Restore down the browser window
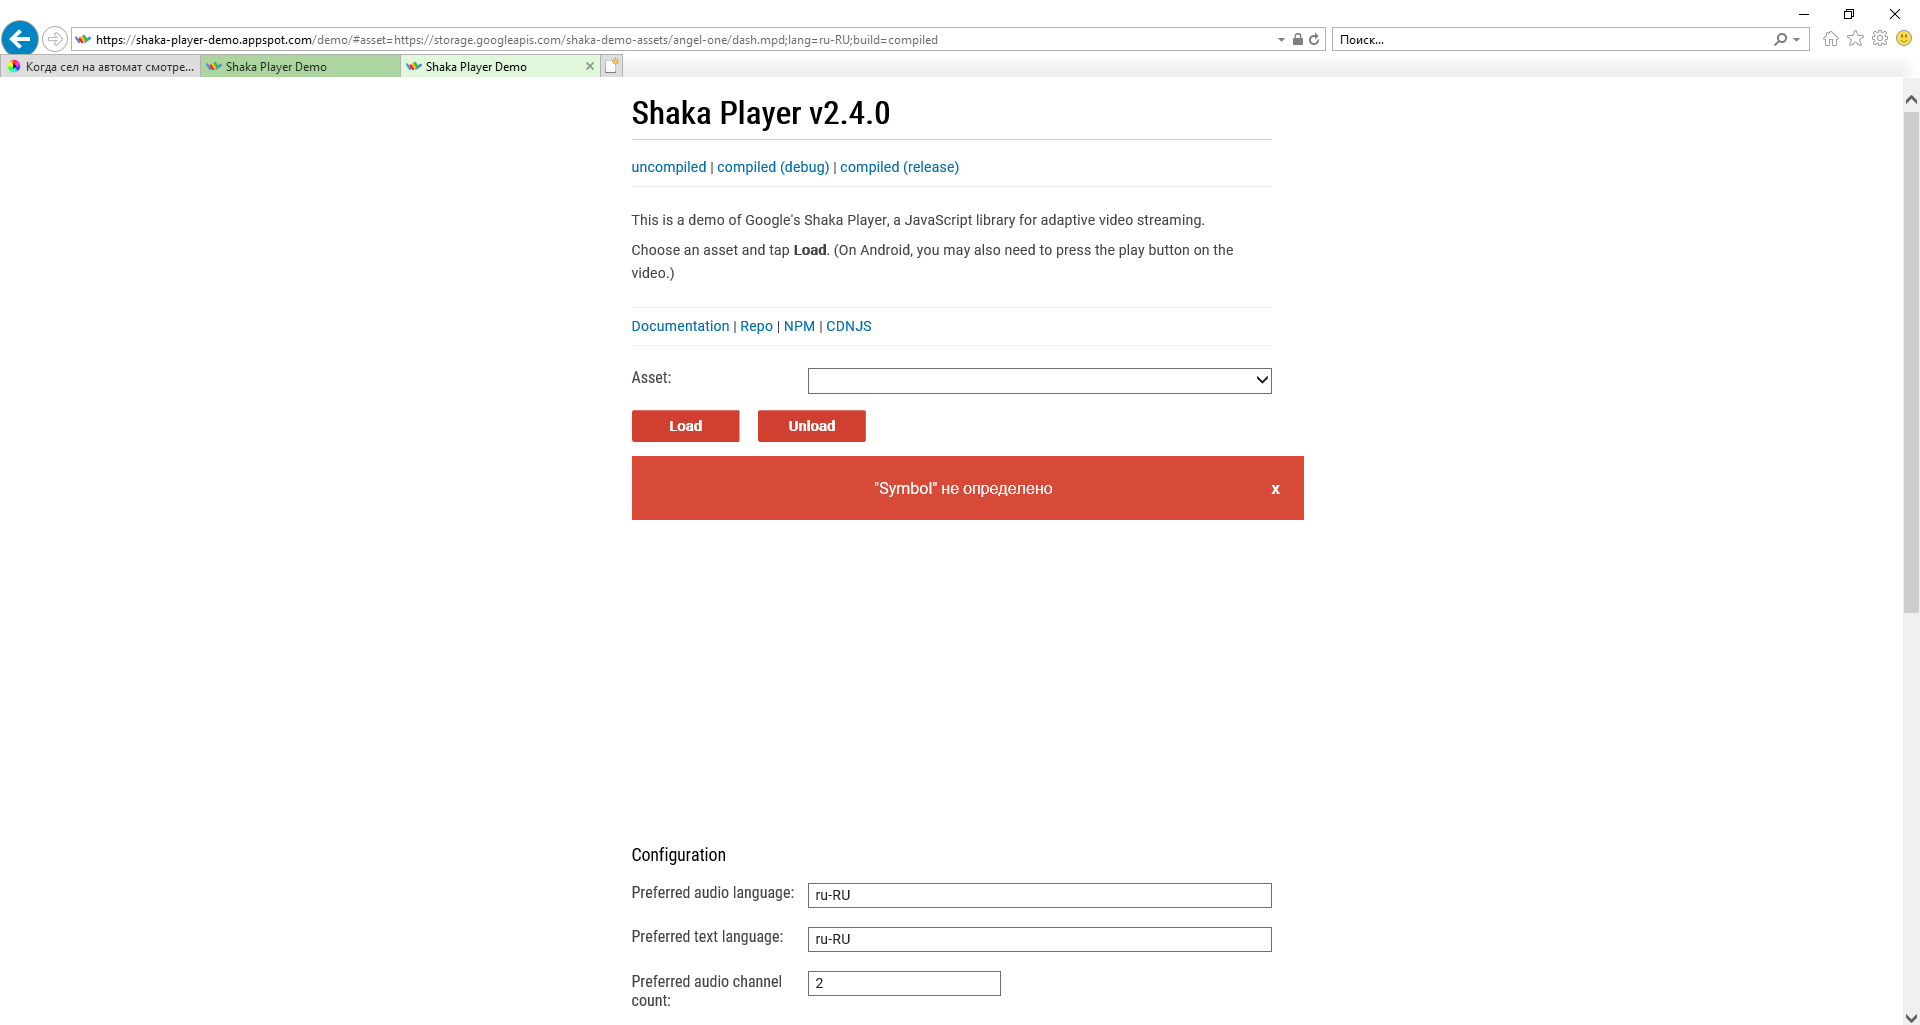The height and width of the screenshot is (1025, 1920). click(x=1849, y=14)
